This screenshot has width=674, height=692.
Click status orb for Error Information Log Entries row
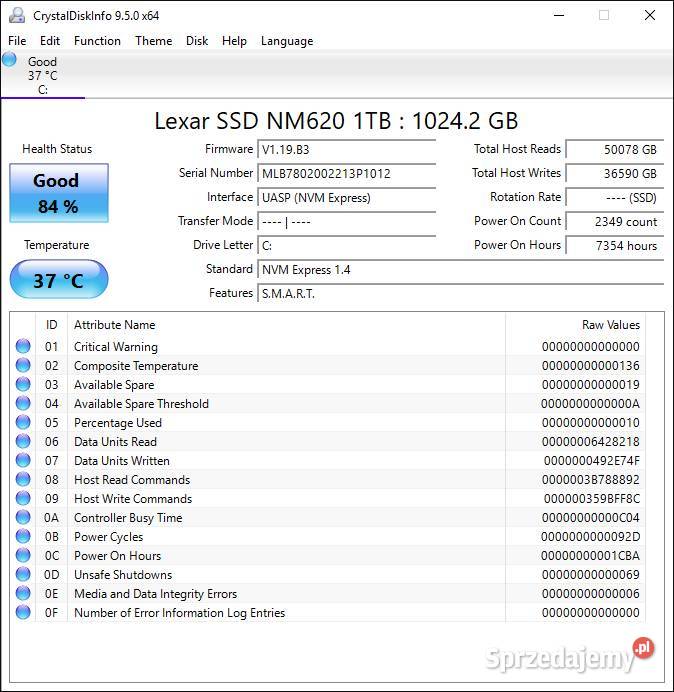pos(23,612)
